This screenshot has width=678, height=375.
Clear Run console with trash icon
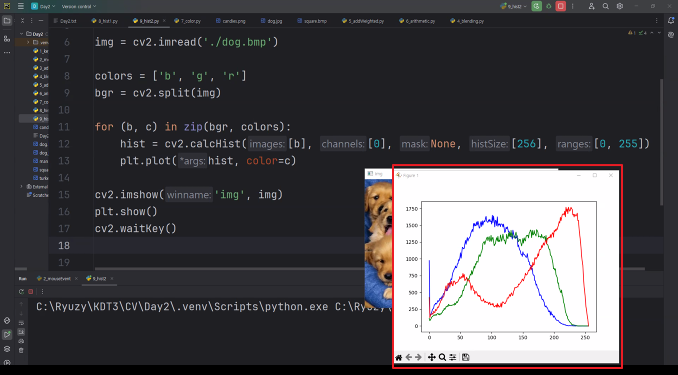21,350
